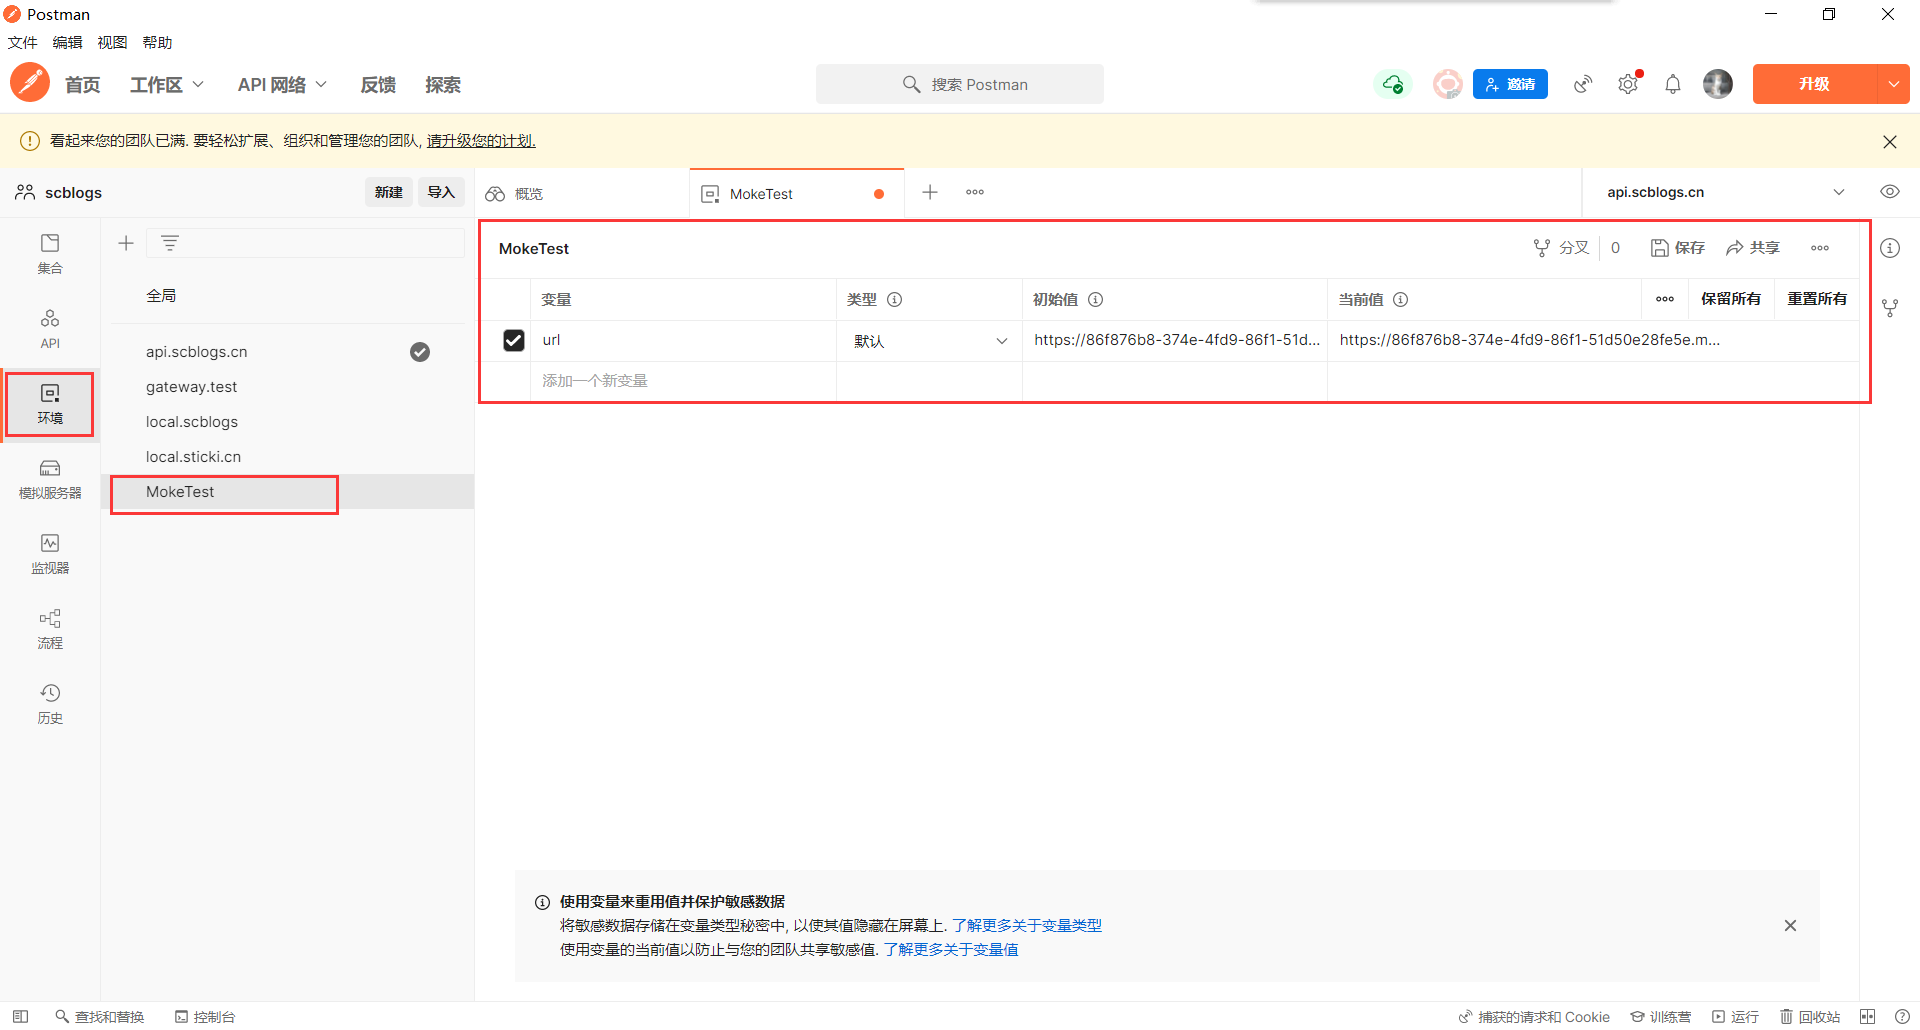
Task: Share the MokeTest environment (共享)
Action: pos(1753,248)
